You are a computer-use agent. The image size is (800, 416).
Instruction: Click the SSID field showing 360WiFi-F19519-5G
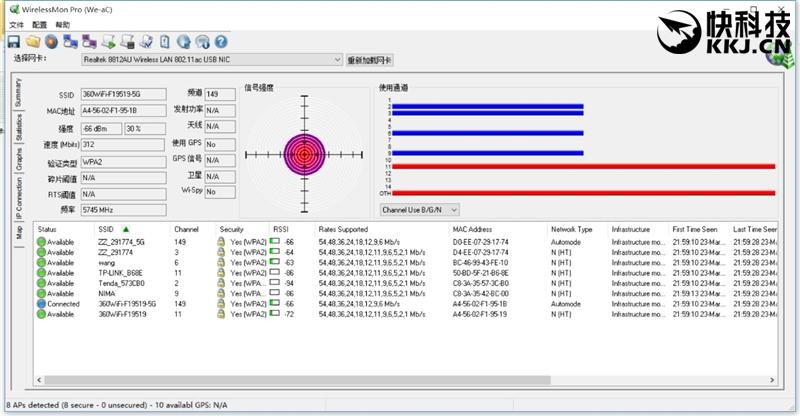(x=123, y=94)
